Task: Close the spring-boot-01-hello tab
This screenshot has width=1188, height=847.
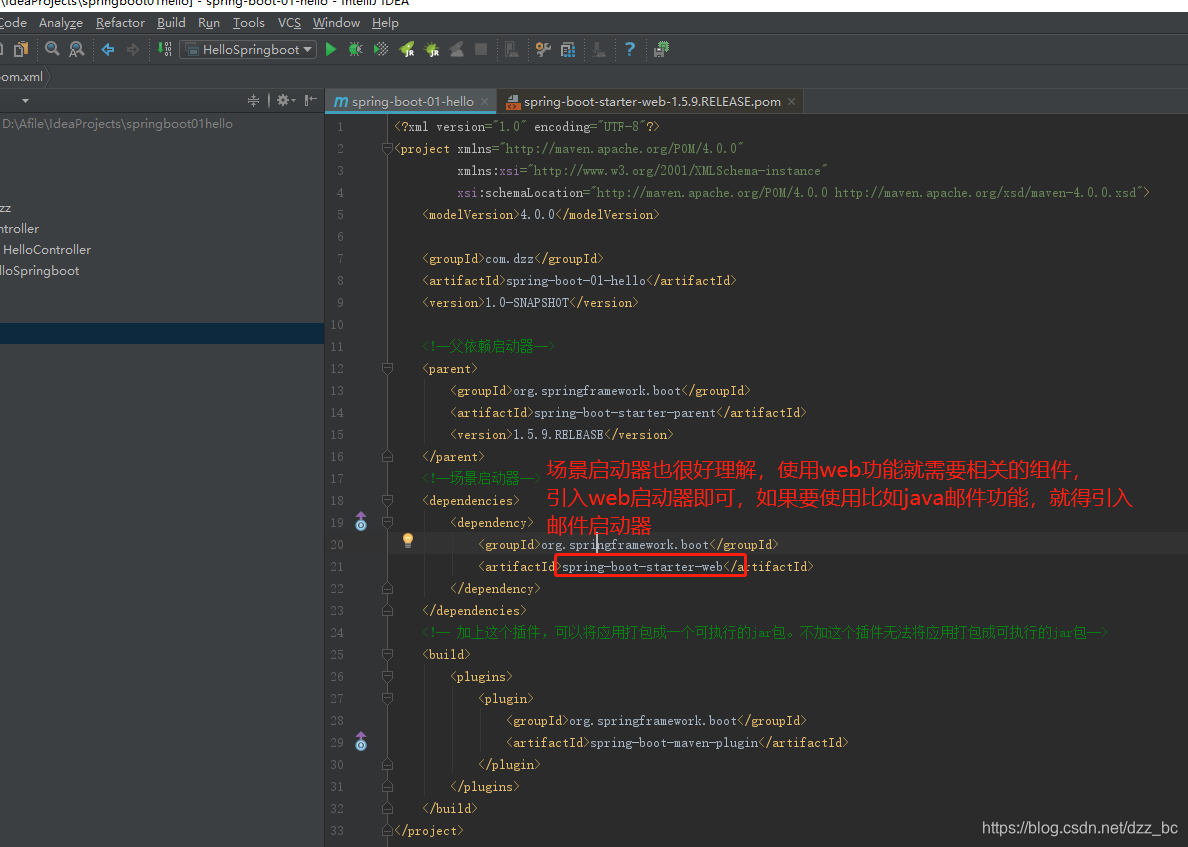Action: [484, 102]
